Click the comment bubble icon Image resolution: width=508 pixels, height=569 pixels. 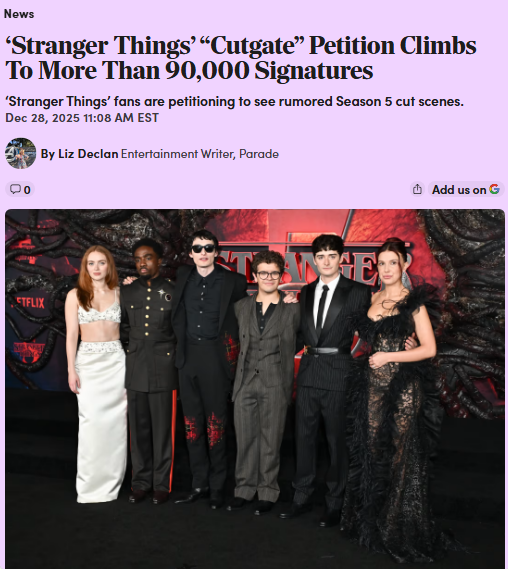pos(15,189)
